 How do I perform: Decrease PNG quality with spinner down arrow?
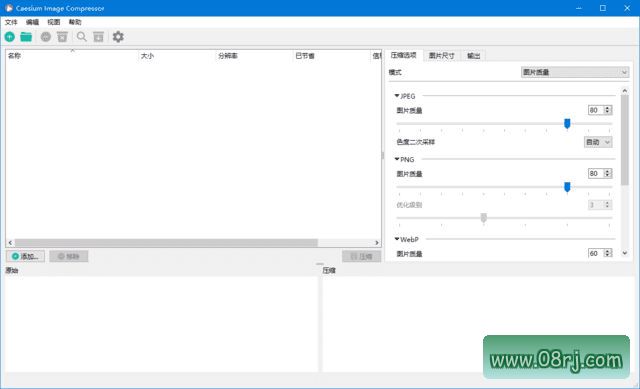[607, 176]
